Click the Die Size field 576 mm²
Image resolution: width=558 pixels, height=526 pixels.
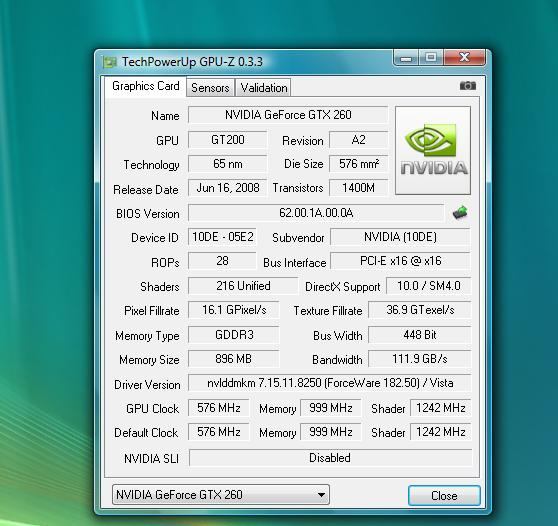(x=358, y=164)
